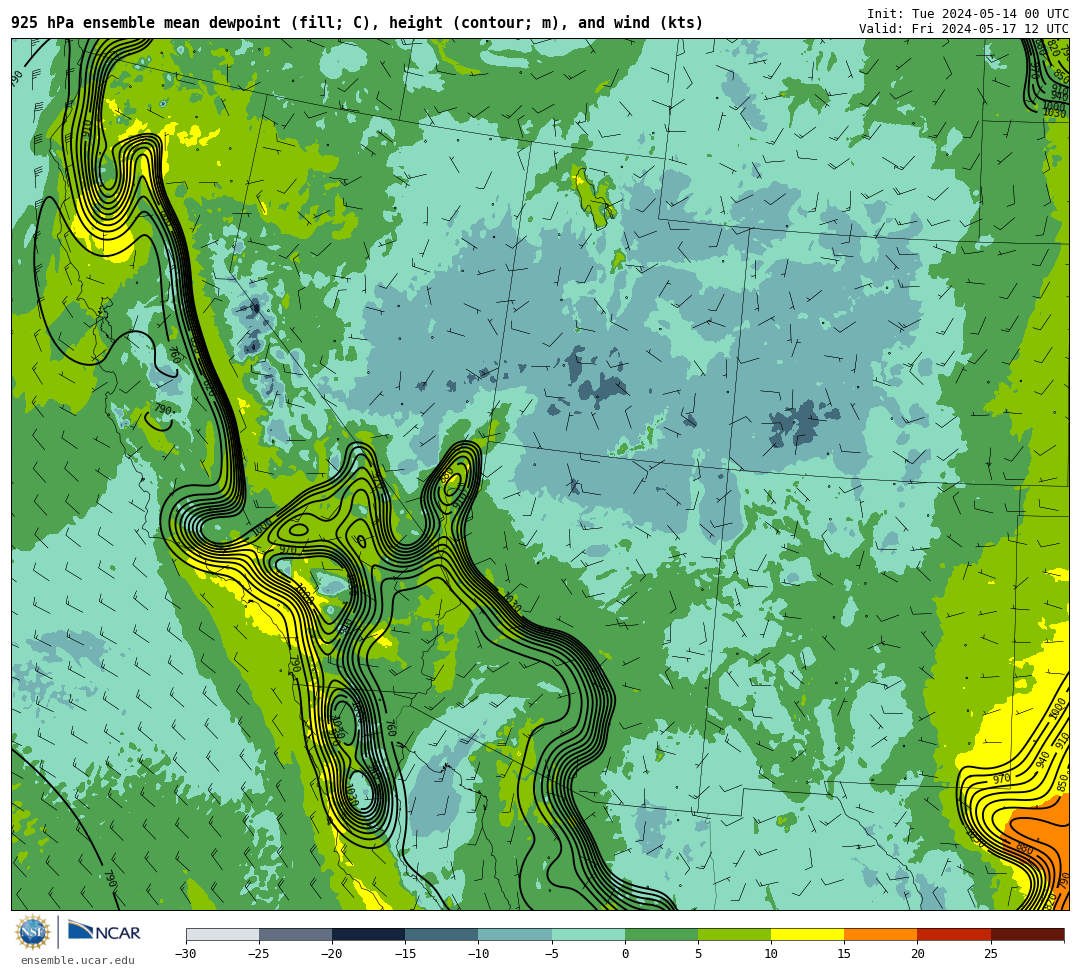Click the -30 to -25 colorbar swatch
Screen dimensions: 1080x973
tap(222, 934)
